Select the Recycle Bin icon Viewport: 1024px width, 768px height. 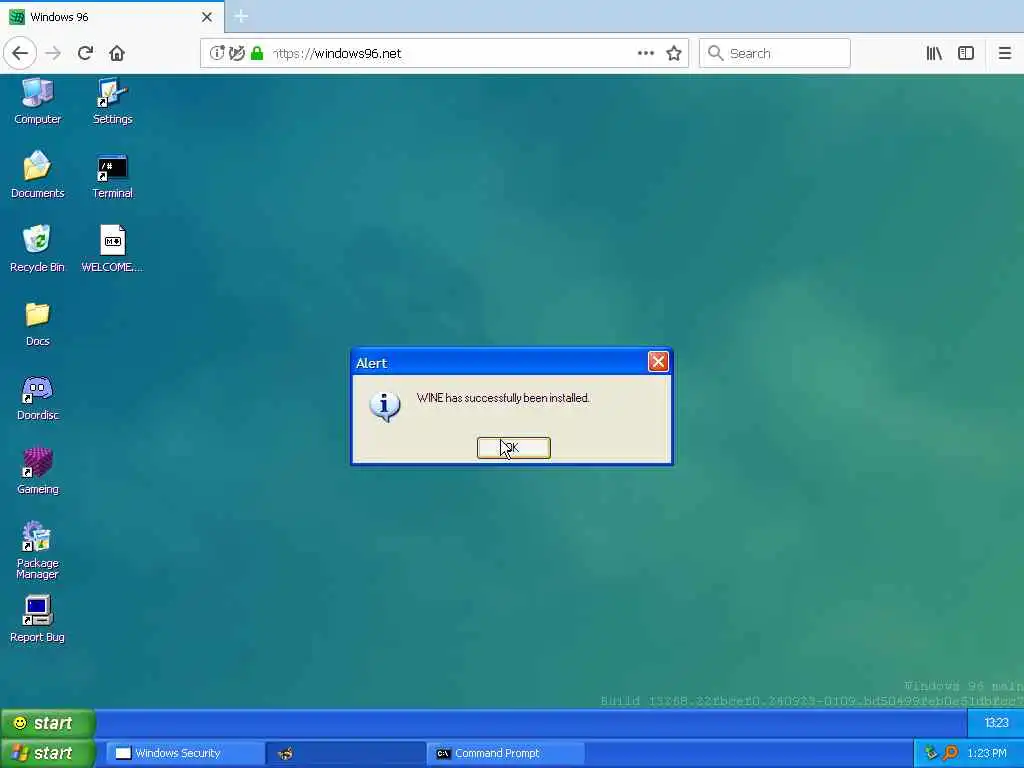click(x=37, y=249)
